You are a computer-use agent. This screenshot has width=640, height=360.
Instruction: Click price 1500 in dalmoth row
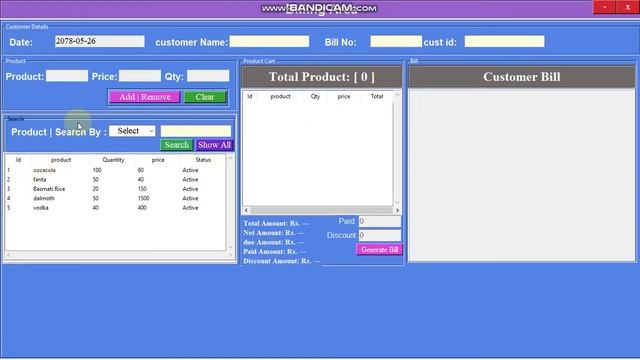click(x=143, y=198)
